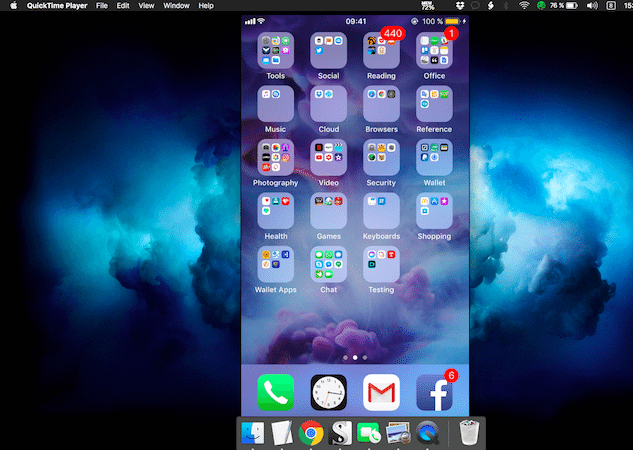
Task: Click the volume icon in menu bar
Action: tap(592, 6)
